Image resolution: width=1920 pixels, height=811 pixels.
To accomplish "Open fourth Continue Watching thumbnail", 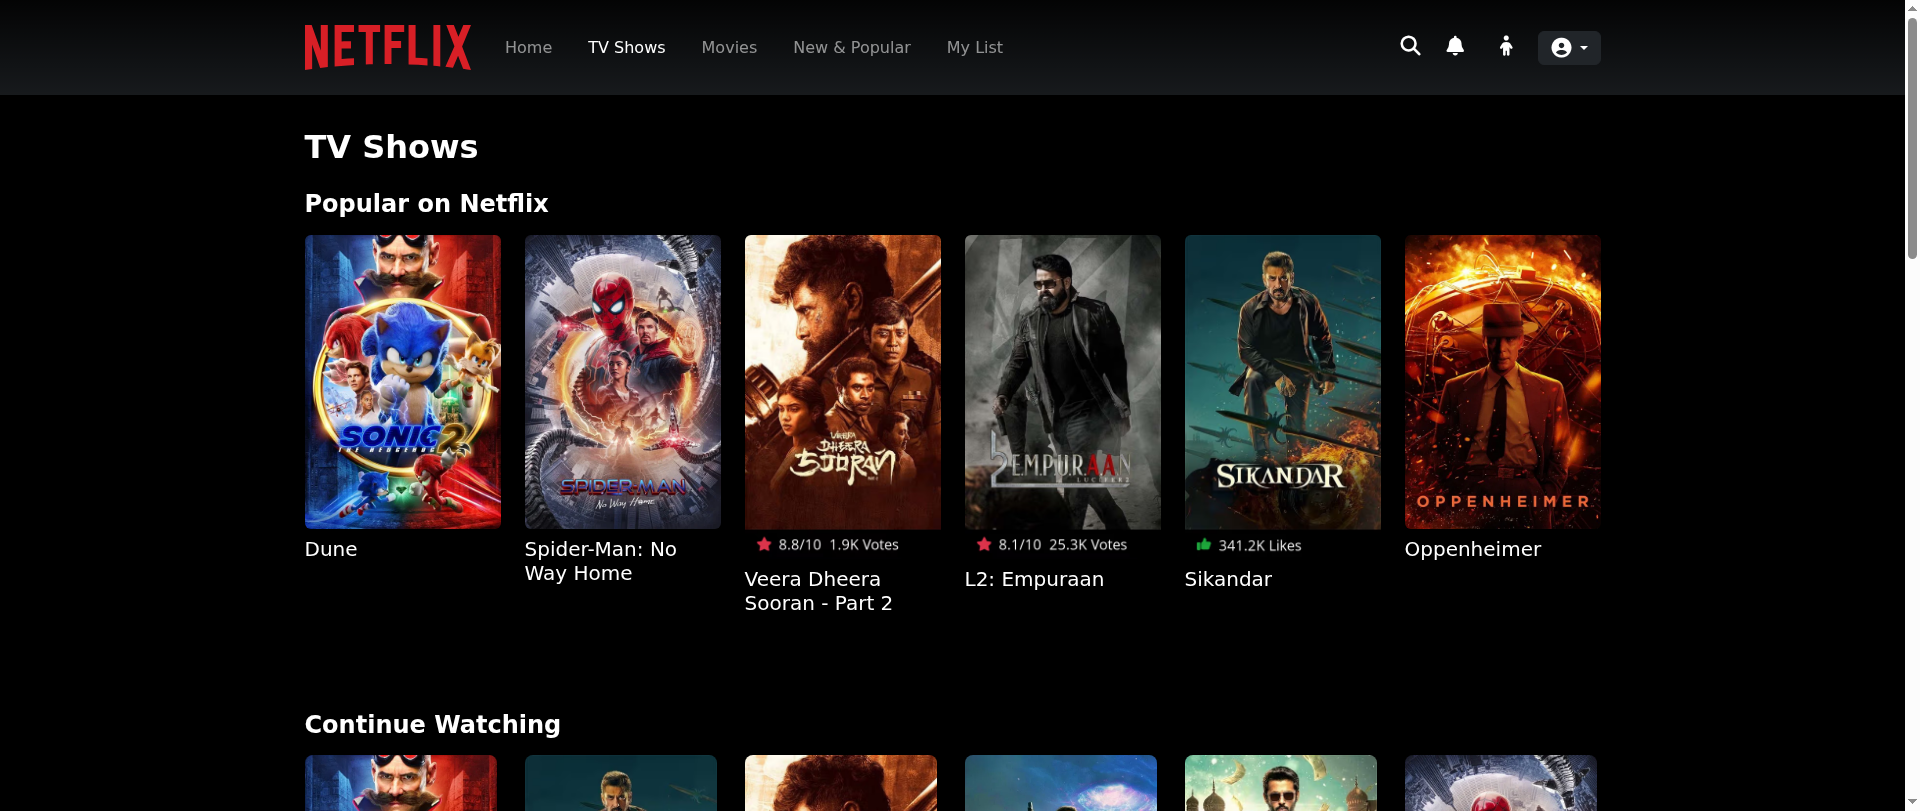I will [x=1061, y=783].
